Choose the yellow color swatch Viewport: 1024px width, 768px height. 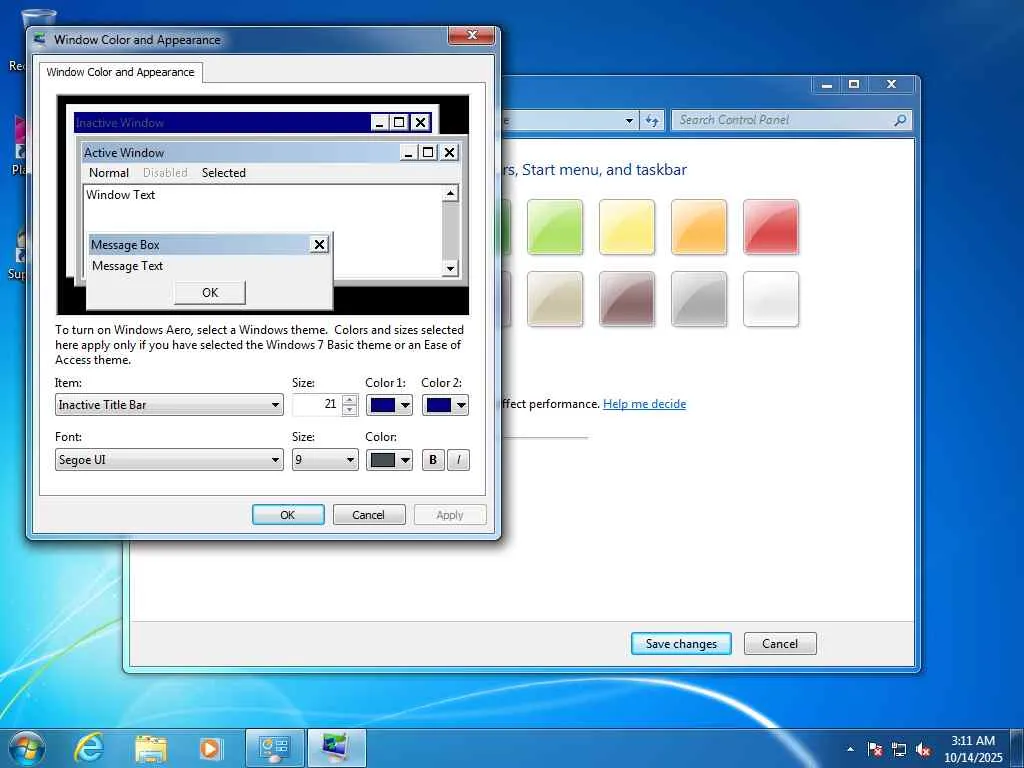[626, 227]
